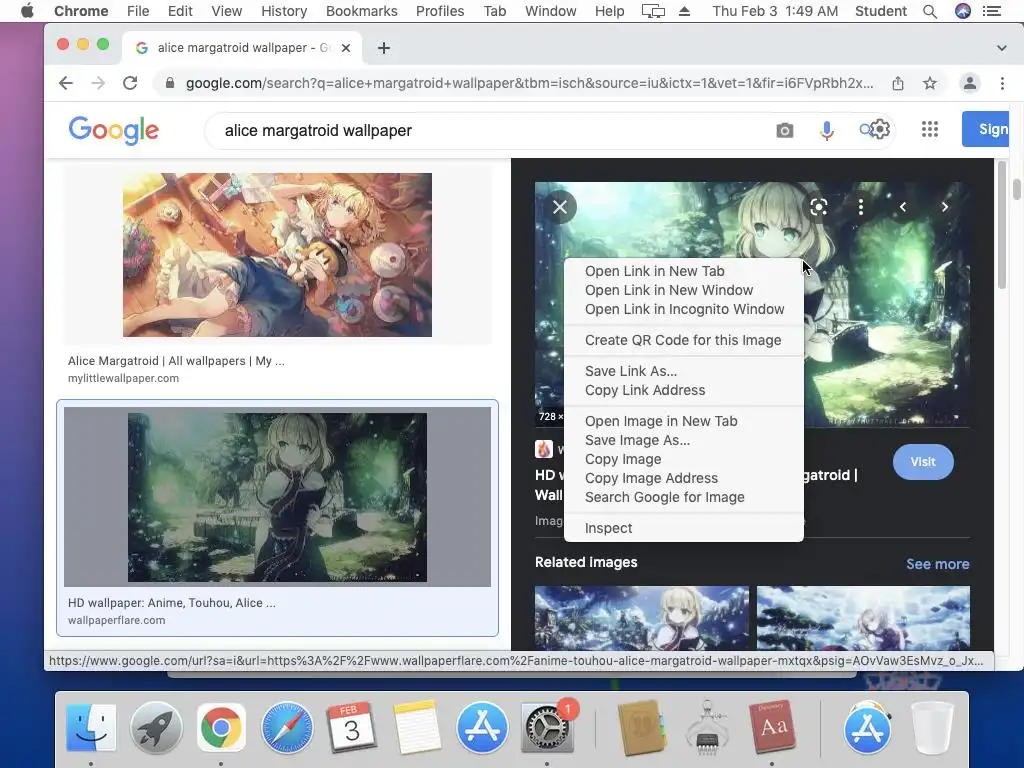
Task: Open Dictionary from the Dock
Action: point(773,727)
